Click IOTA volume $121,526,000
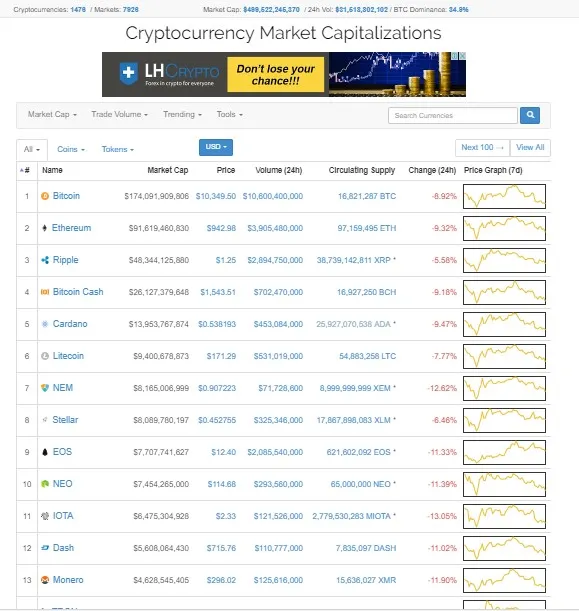This screenshot has width=579, height=611. [278, 516]
